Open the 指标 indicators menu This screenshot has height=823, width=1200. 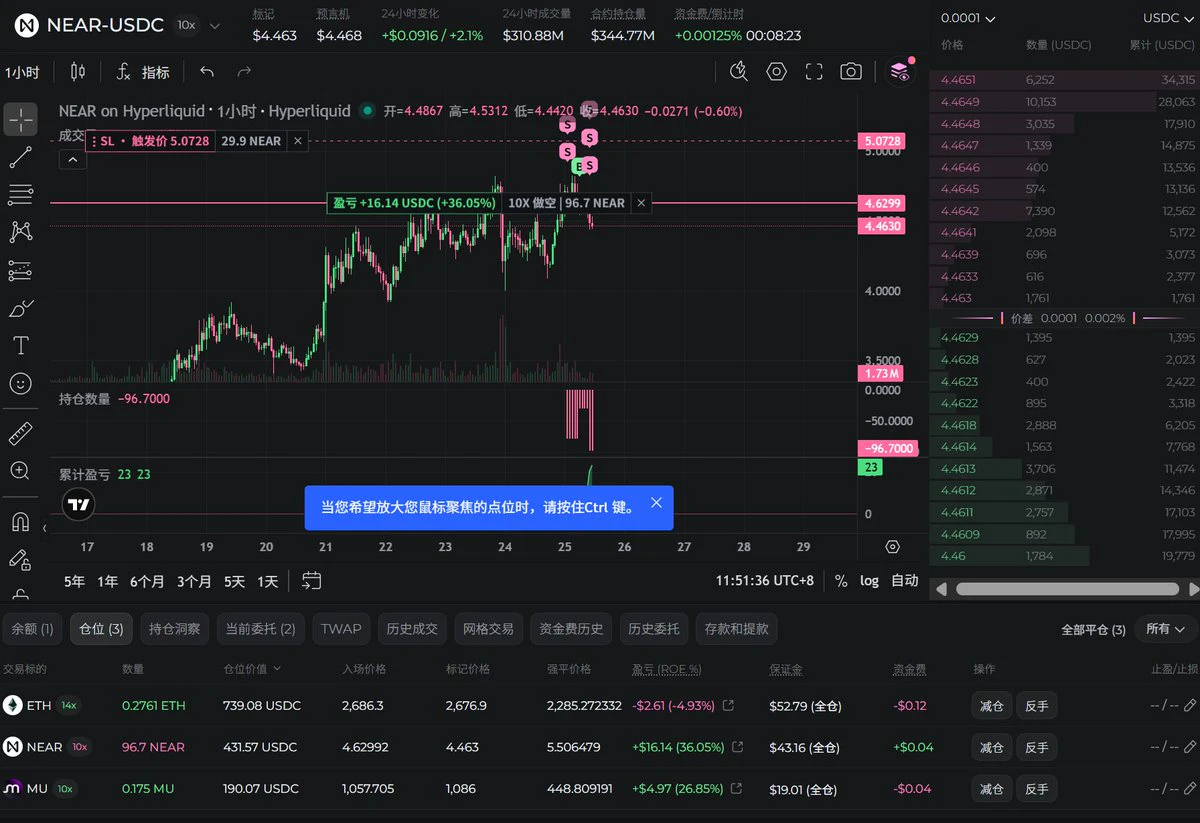click(142, 72)
